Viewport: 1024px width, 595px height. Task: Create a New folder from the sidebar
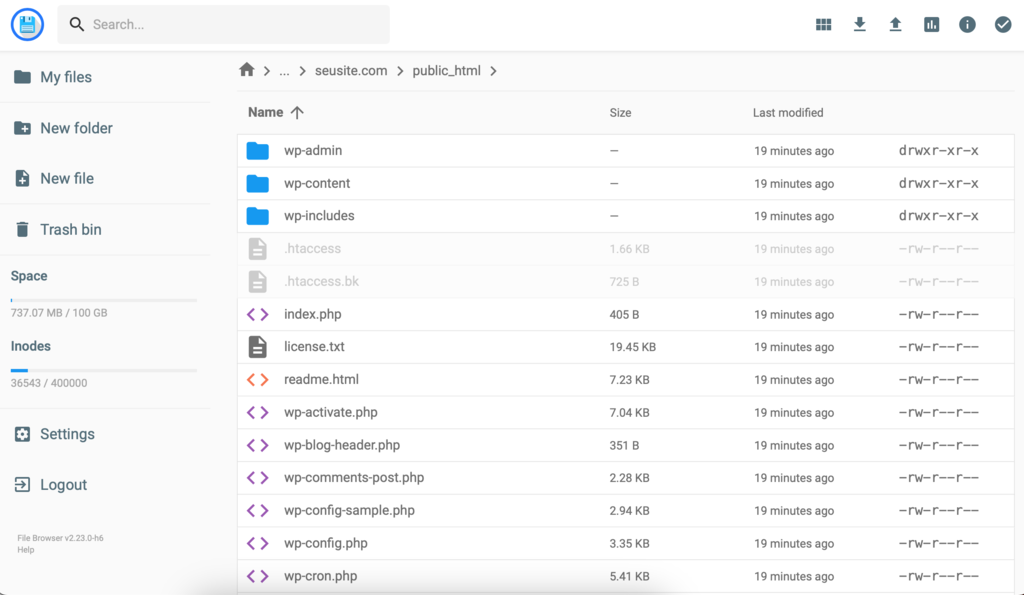(x=105, y=128)
